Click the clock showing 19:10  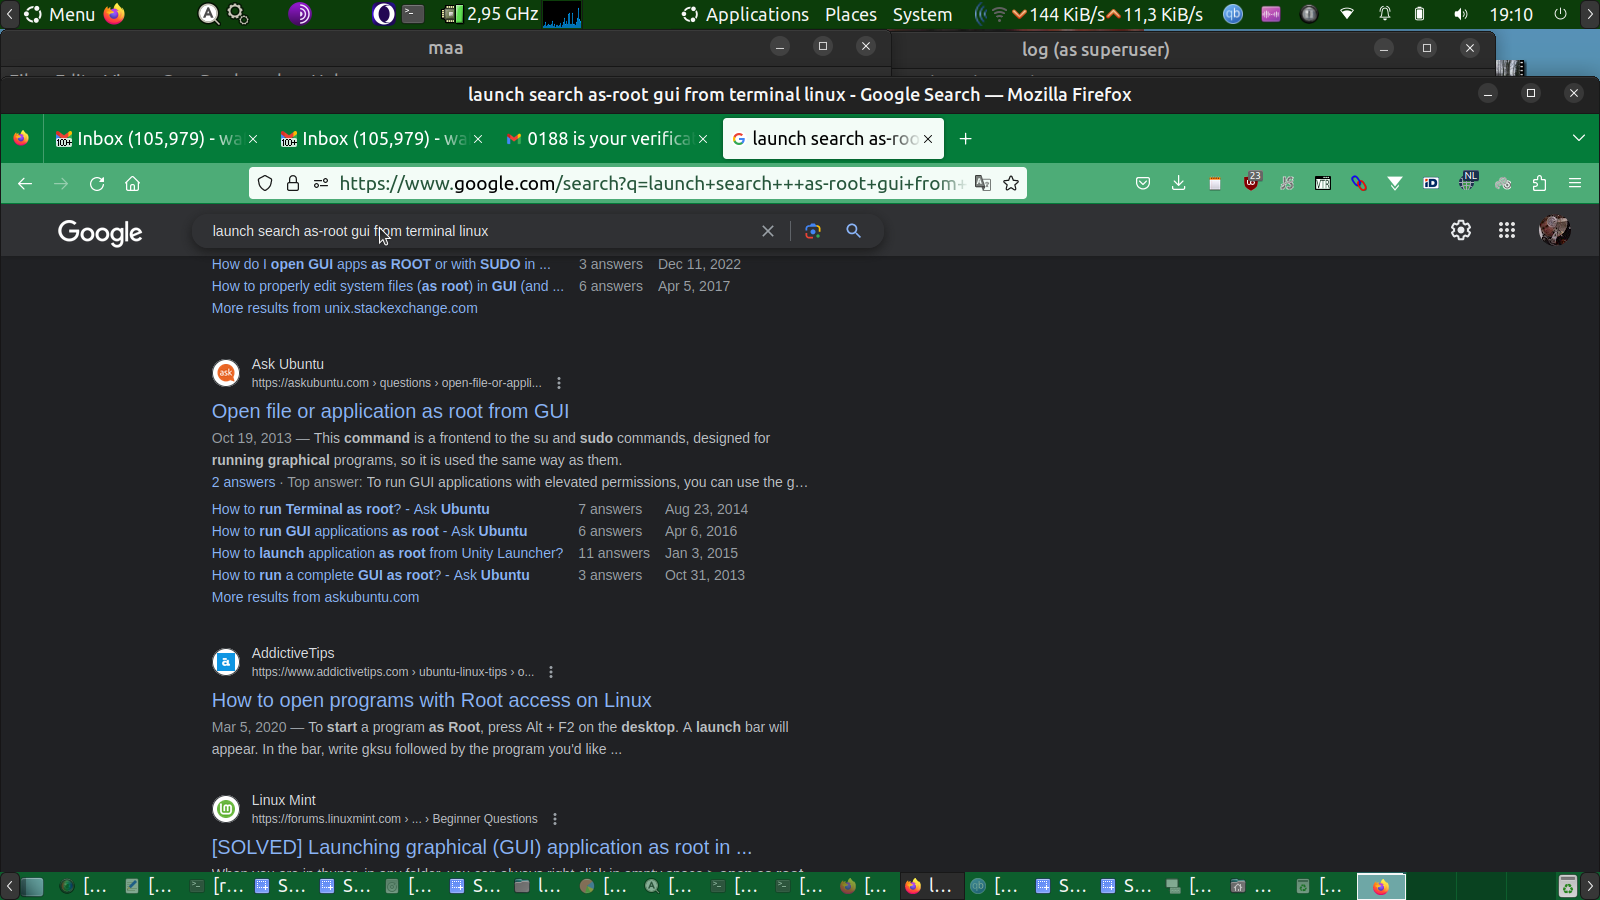1510,15
